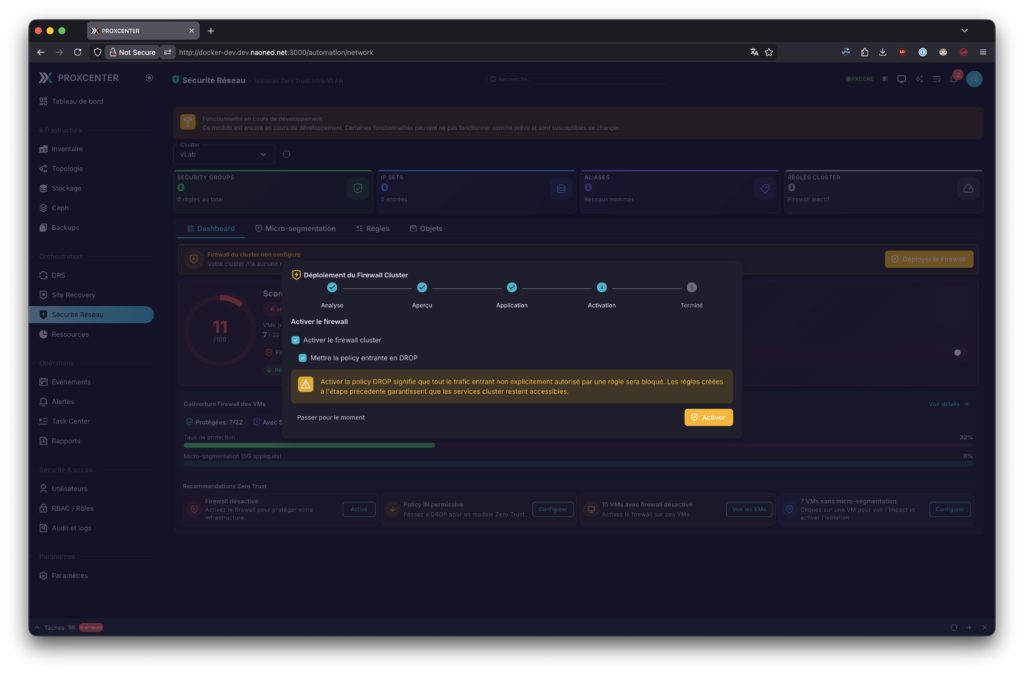Expand the Tâches panel at bottom
Viewport: 1024px width, 674px height.
[37, 627]
